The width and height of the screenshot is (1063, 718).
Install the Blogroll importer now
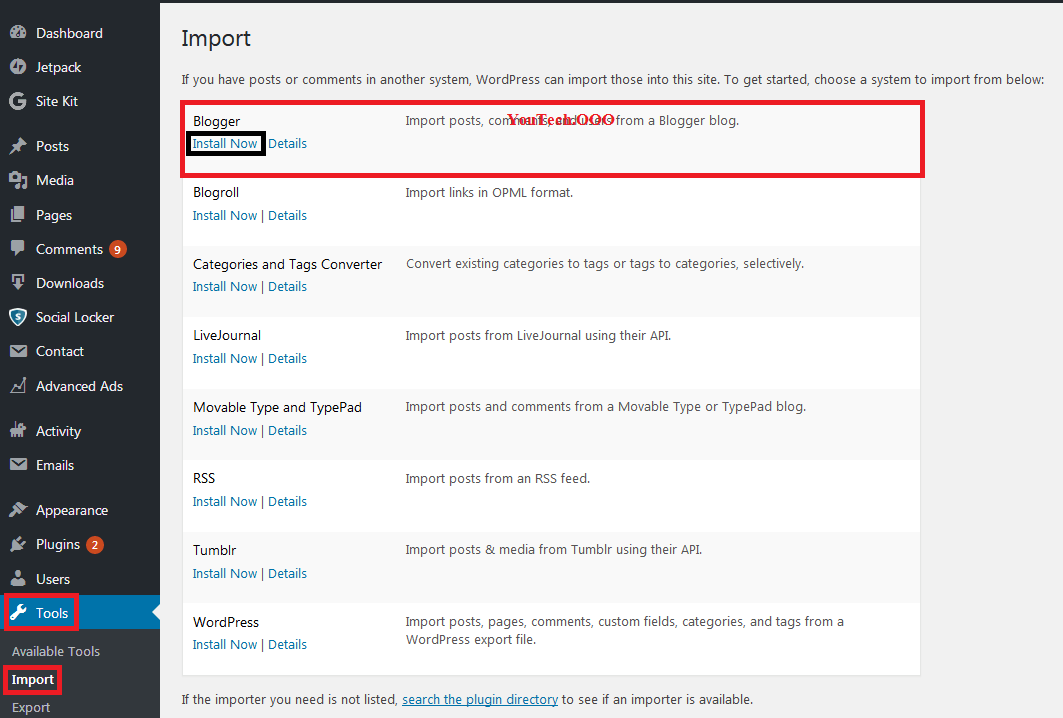[x=225, y=216]
